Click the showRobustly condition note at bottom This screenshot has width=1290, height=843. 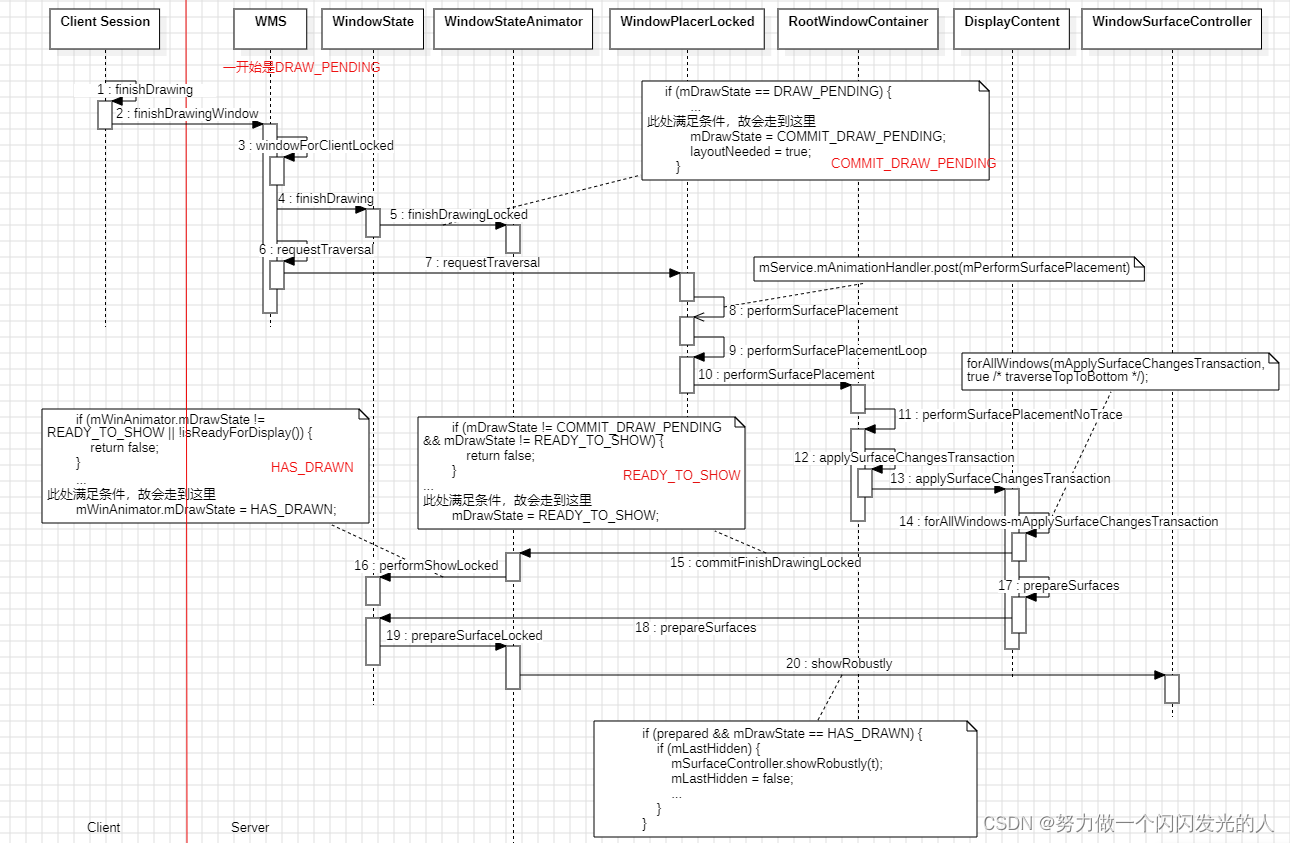[x=785, y=778]
